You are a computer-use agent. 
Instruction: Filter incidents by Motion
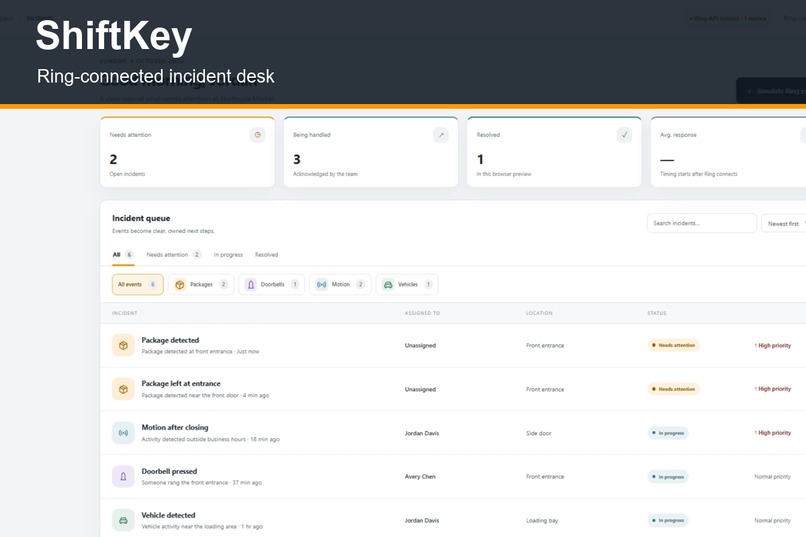(340, 284)
